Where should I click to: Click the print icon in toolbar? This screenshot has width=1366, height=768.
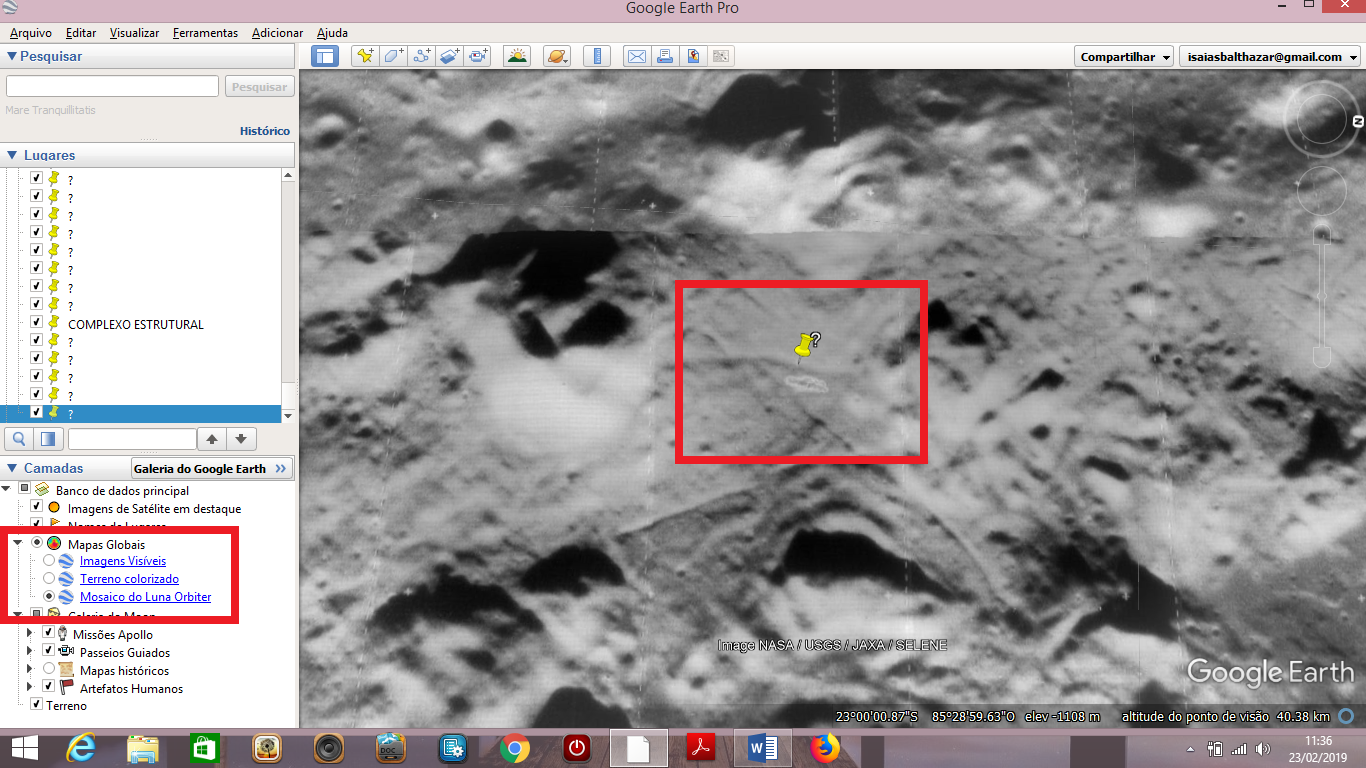click(664, 56)
